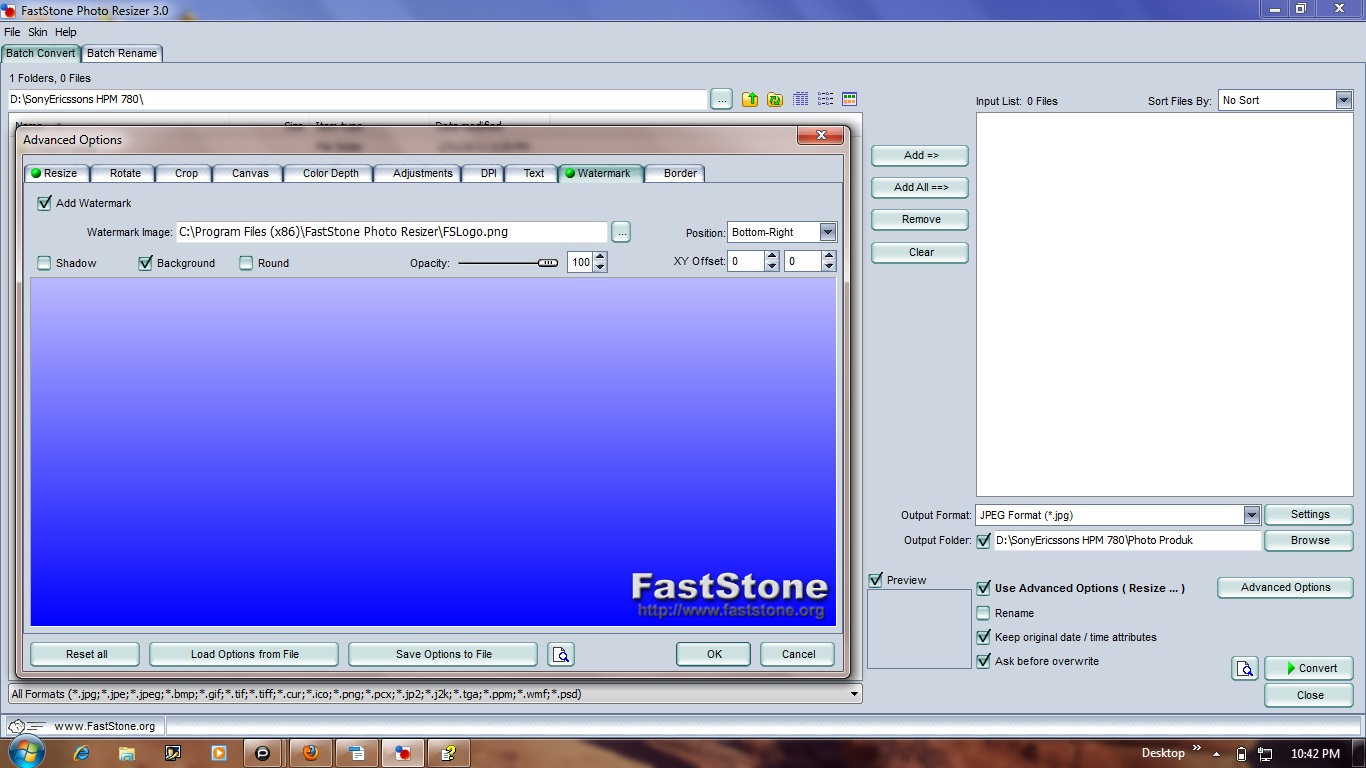Screen dimensions: 1366x768
Task: Go up one folder level icon
Action: point(749,99)
